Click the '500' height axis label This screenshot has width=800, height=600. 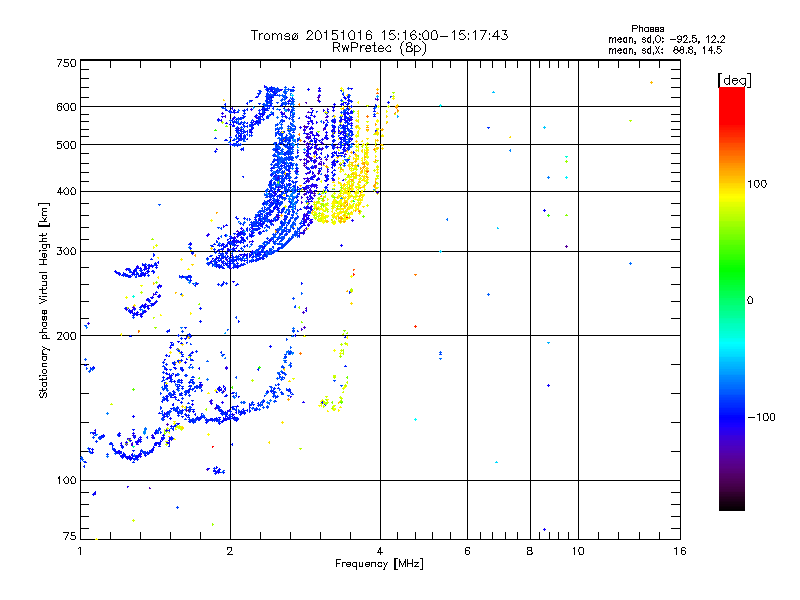pyautogui.click(x=66, y=145)
